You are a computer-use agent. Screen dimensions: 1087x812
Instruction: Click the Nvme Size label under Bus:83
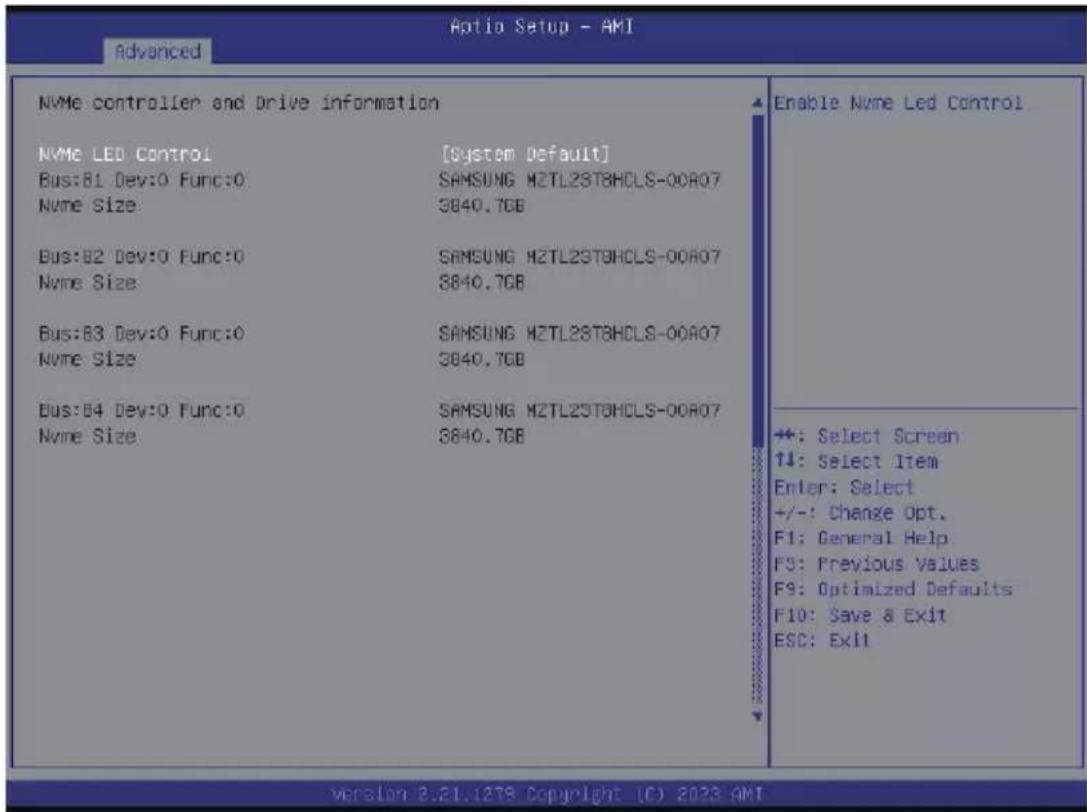(87, 360)
